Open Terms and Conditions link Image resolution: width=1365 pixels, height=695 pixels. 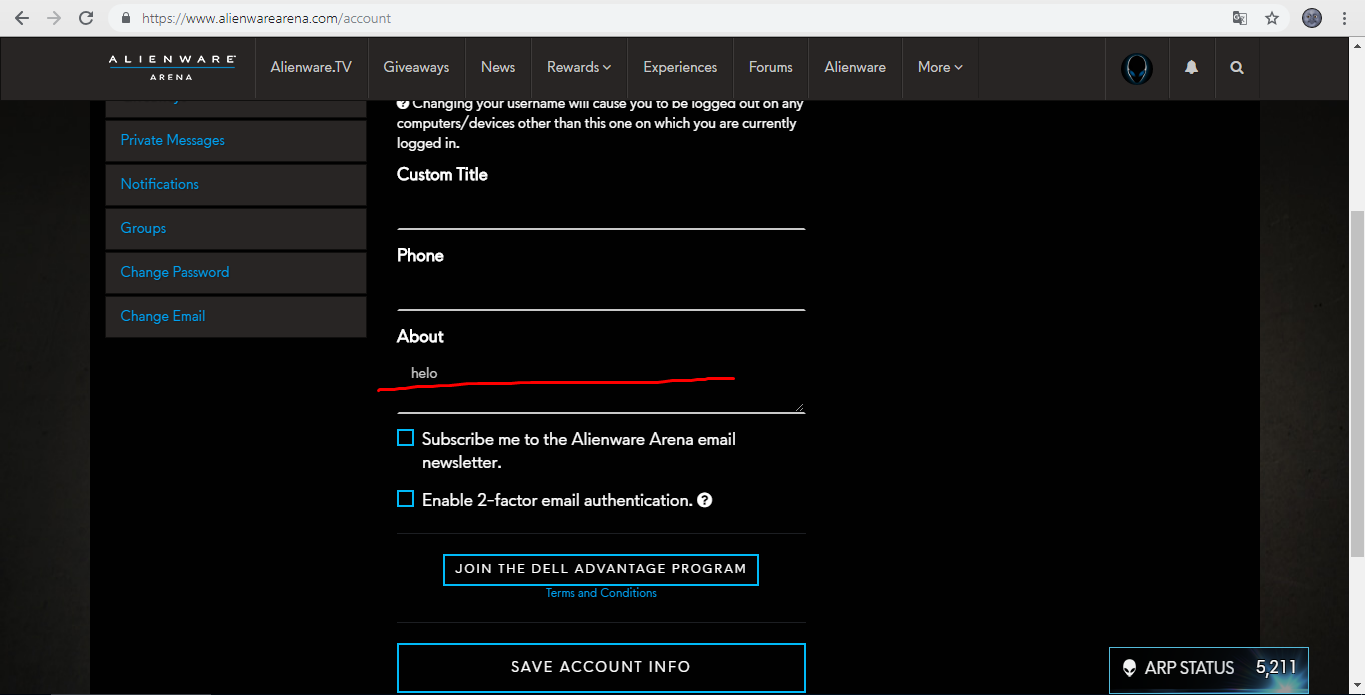pos(601,593)
